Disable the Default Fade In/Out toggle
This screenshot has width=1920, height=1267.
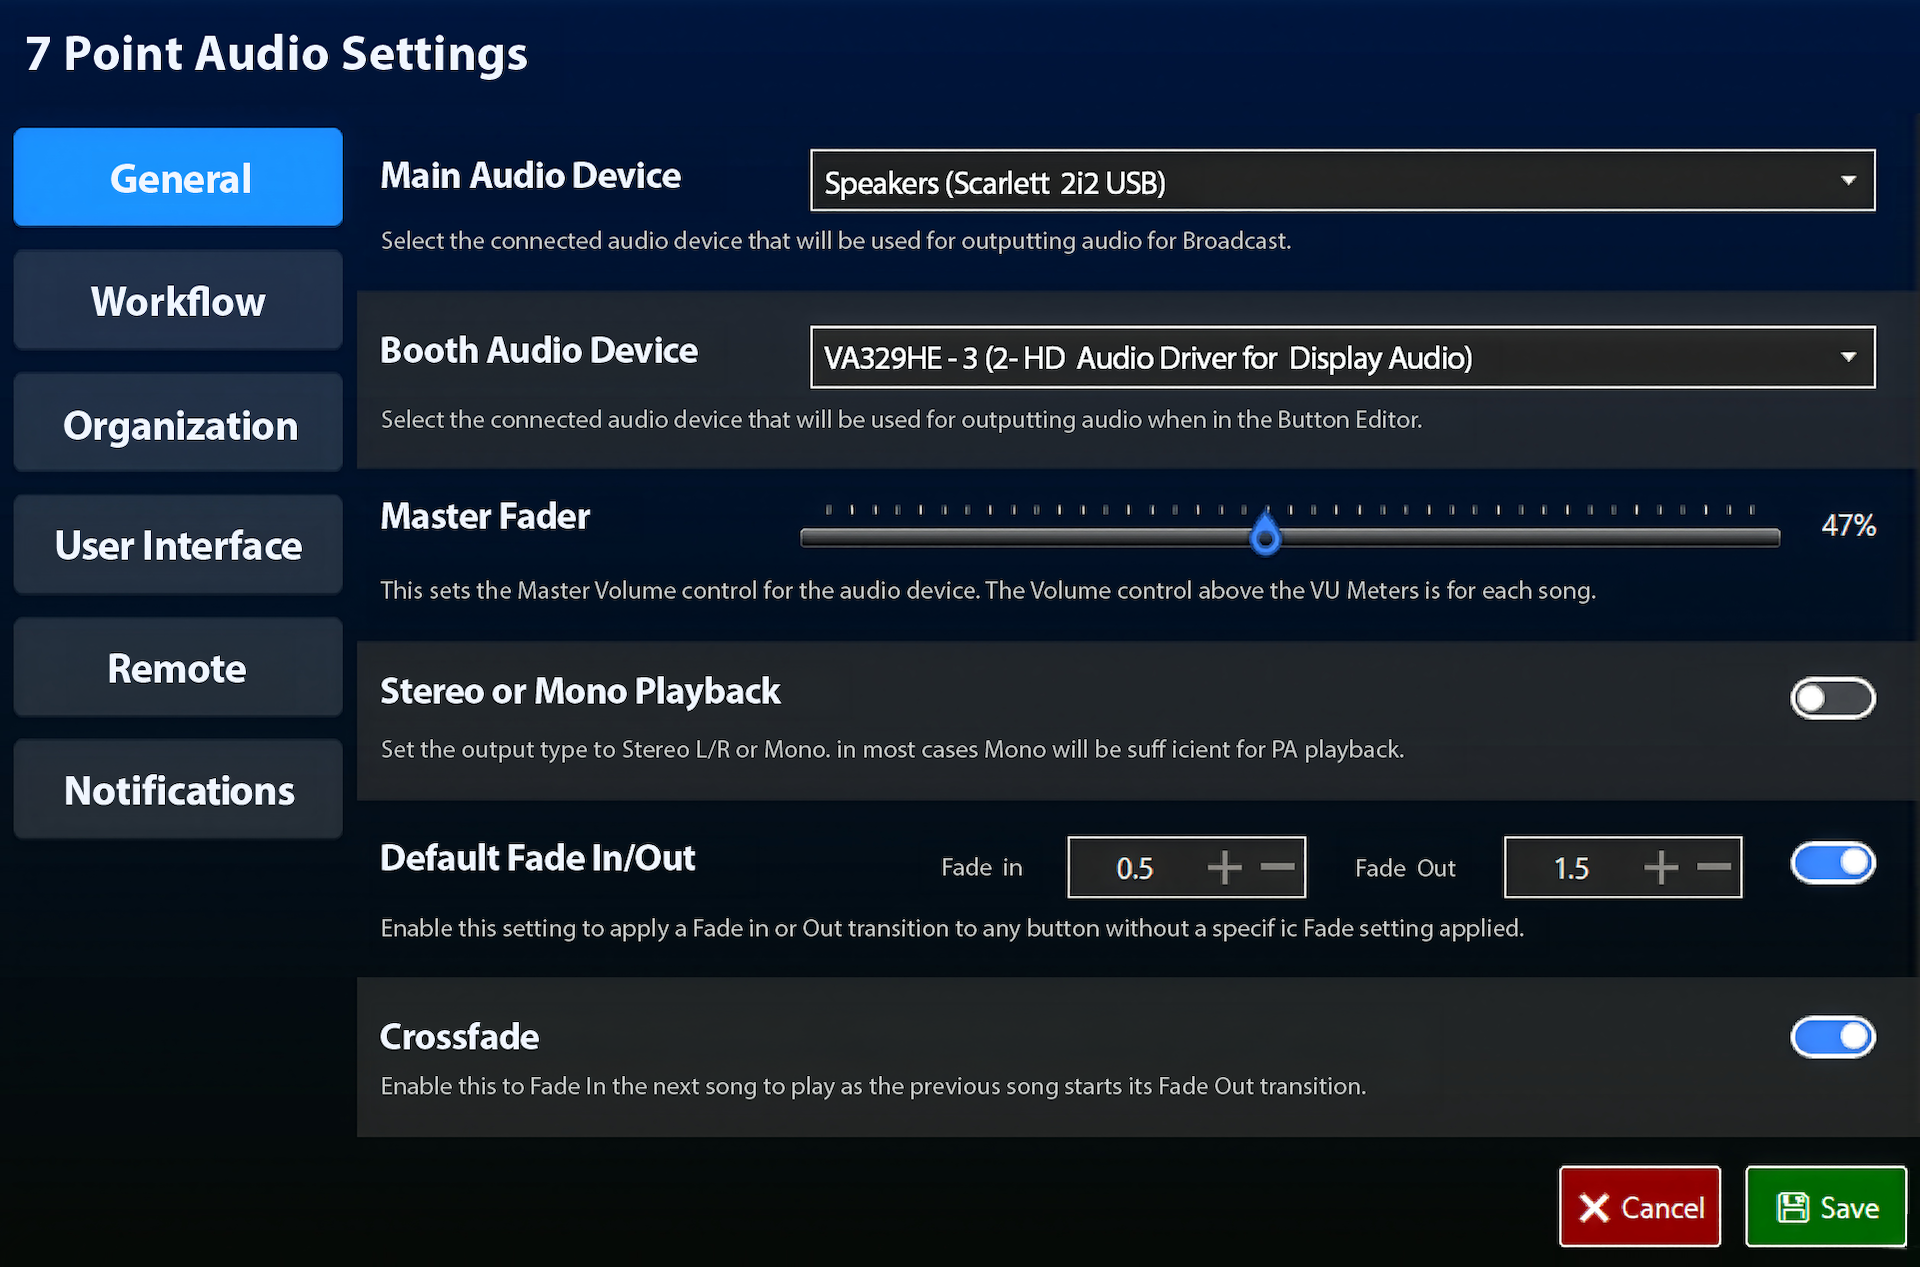pos(1832,862)
